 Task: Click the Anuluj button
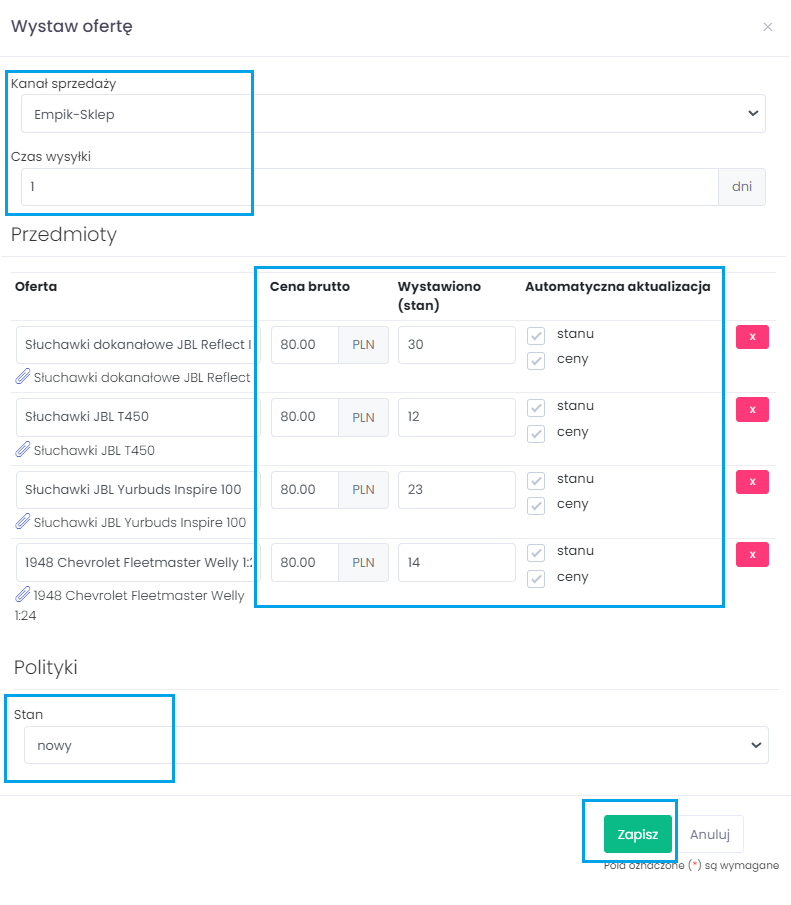pos(709,834)
